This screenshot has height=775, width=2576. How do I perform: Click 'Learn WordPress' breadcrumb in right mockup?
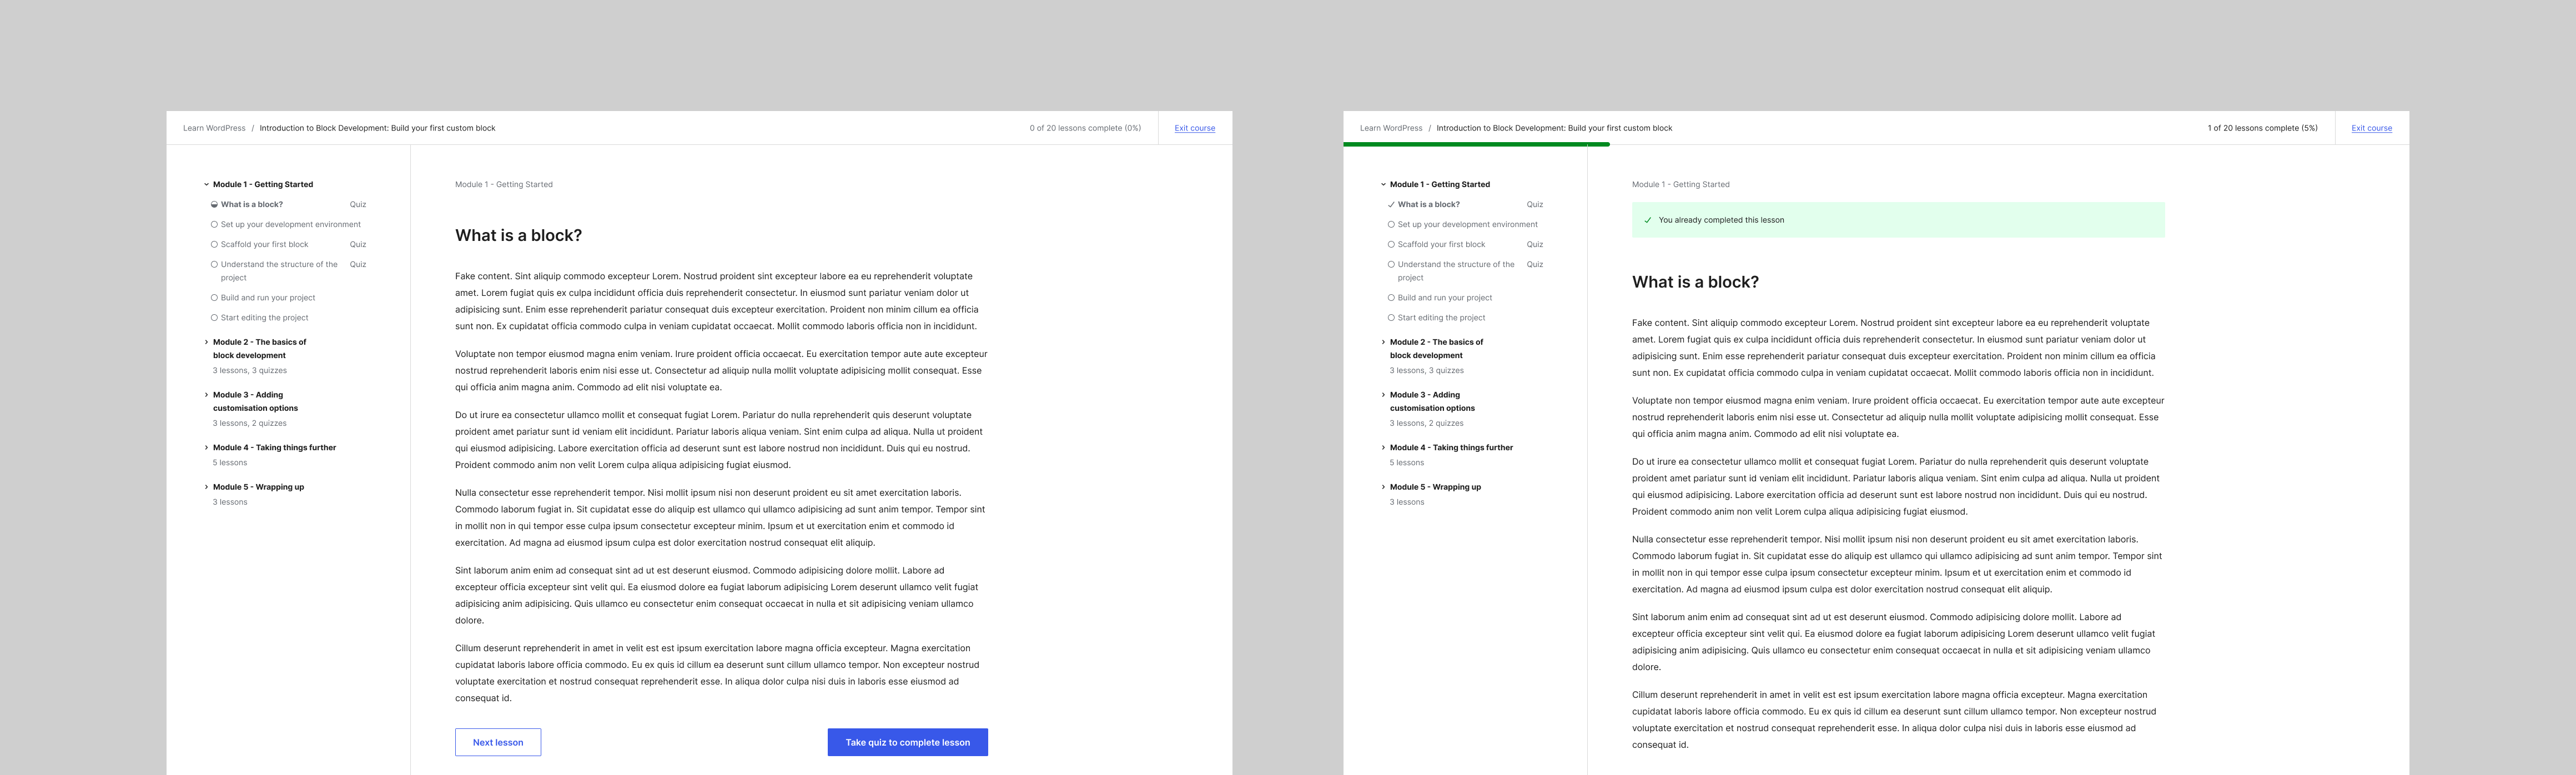pyautogui.click(x=1390, y=128)
